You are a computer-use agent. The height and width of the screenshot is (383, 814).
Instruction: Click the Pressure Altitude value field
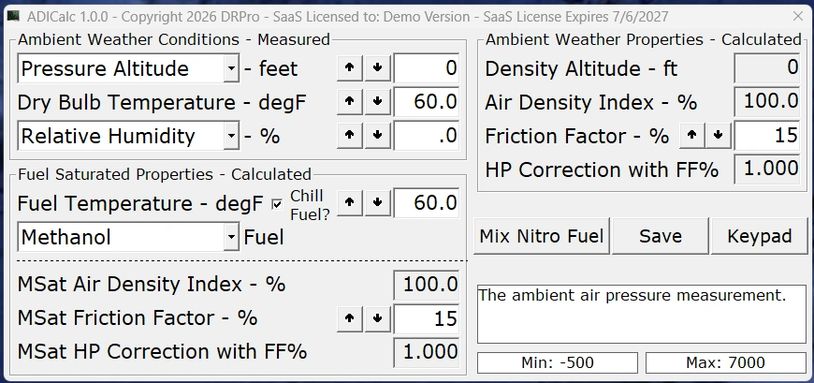pos(426,68)
